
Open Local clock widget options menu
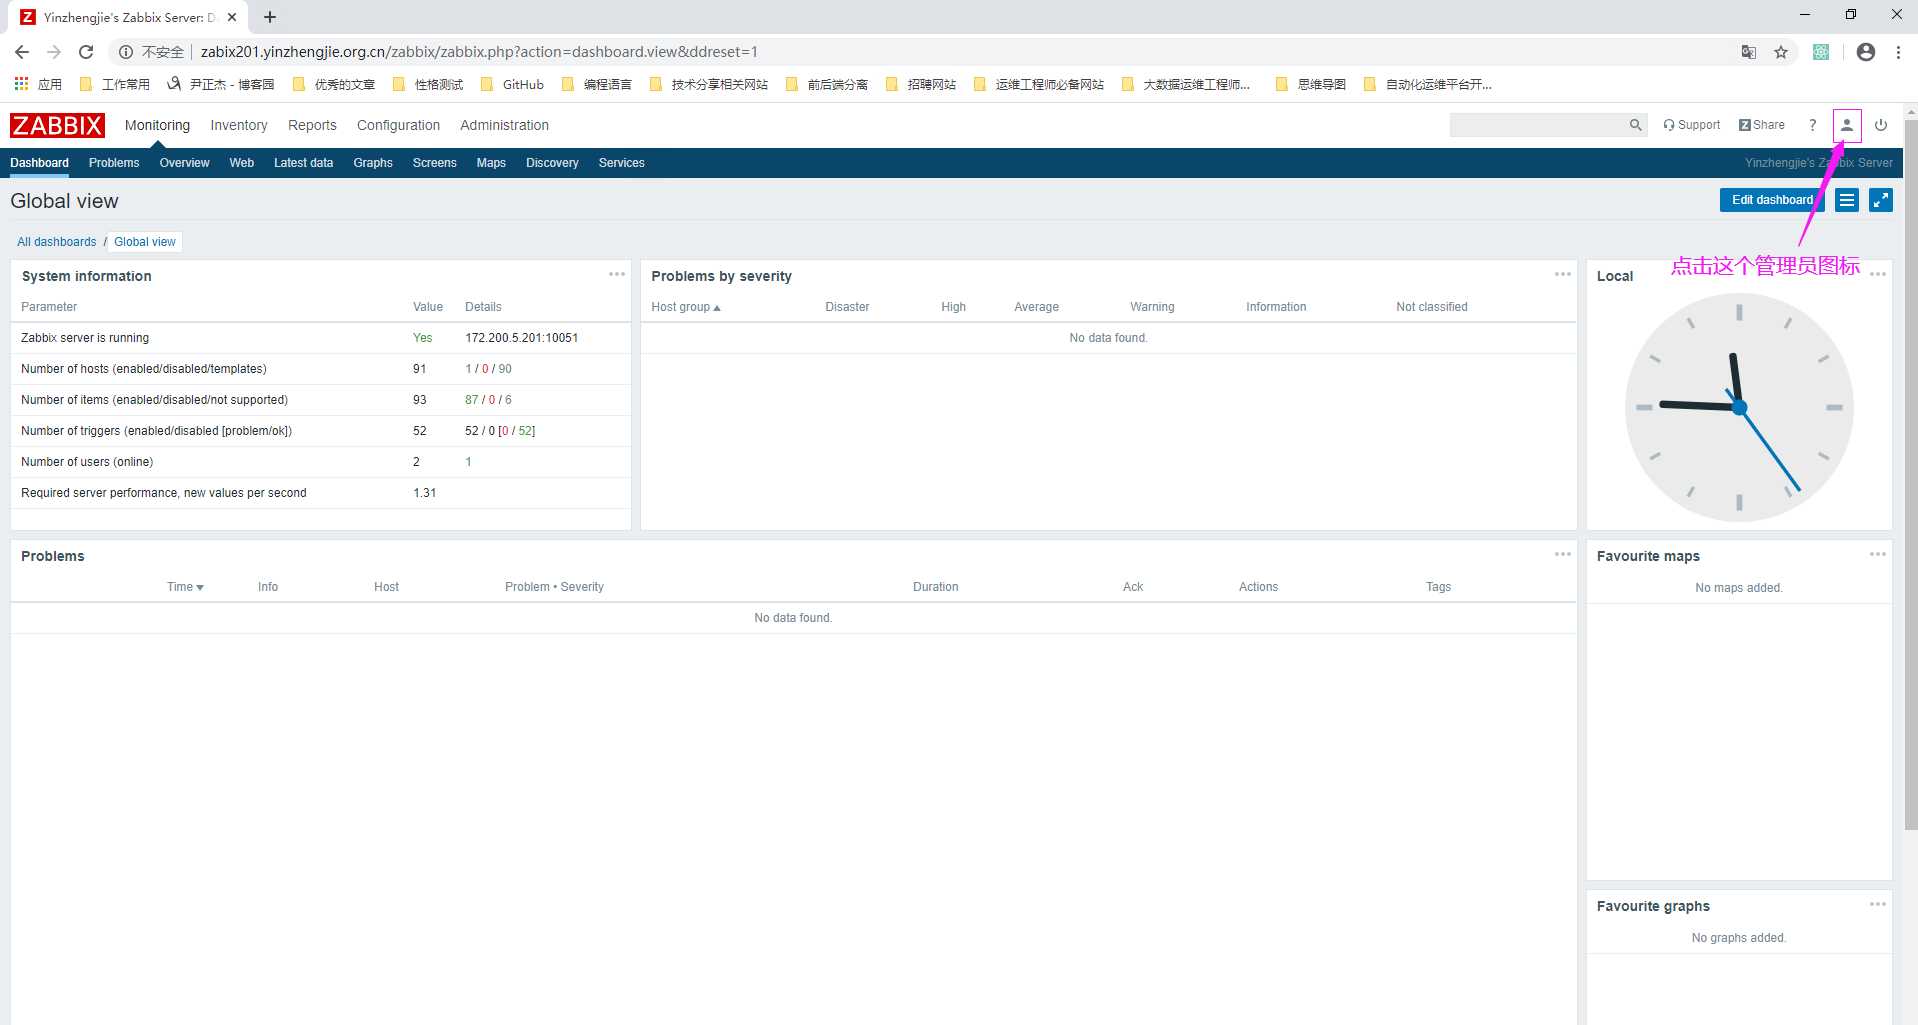click(x=1878, y=274)
